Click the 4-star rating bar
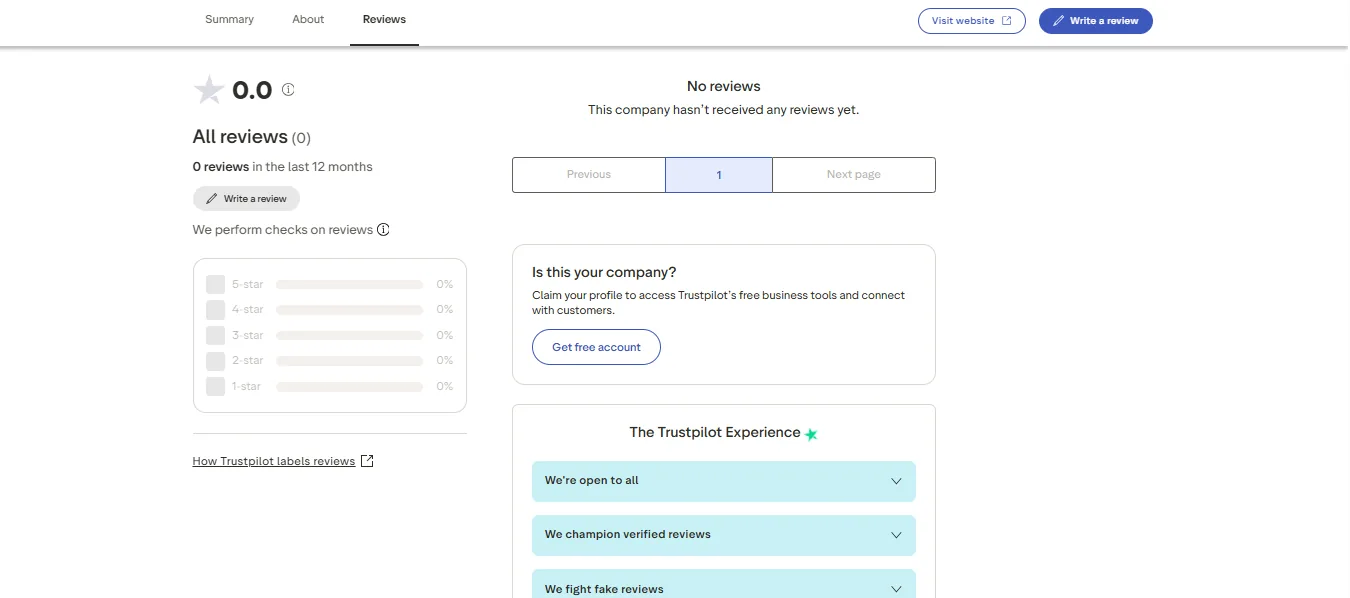 click(x=350, y=310)
